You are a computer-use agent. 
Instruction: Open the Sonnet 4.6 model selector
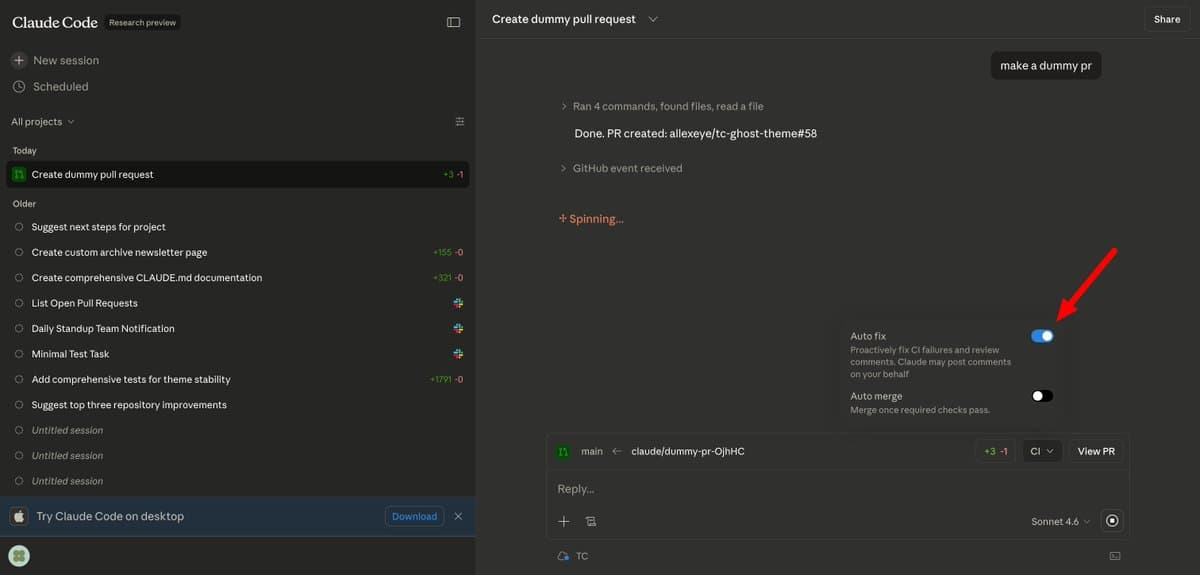pos(1061,521)
